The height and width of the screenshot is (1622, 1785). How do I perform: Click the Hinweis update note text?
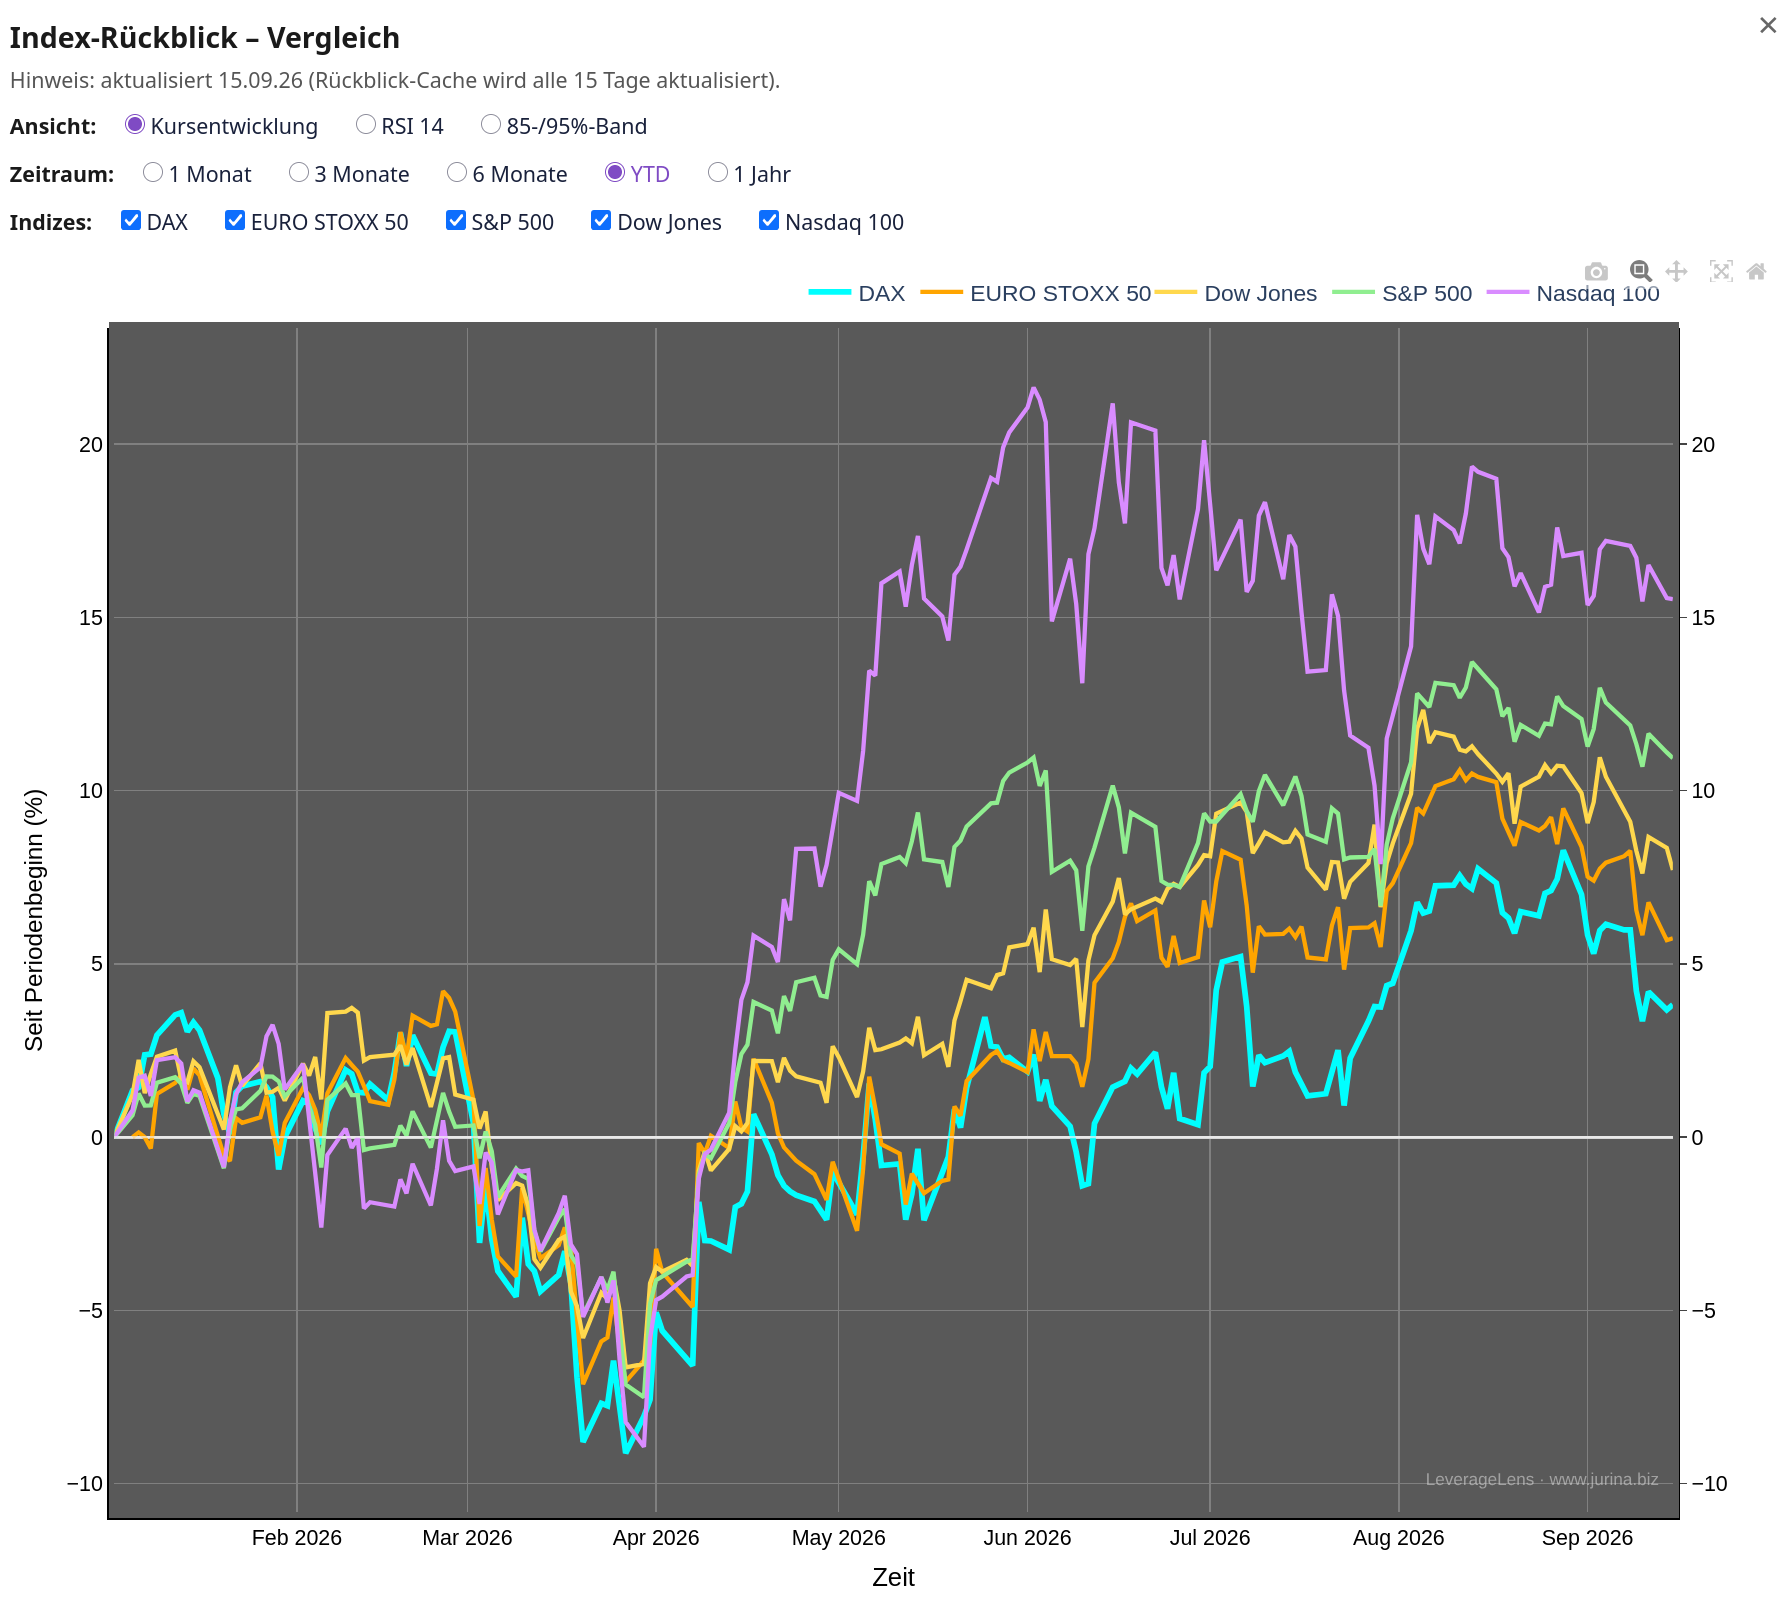(x=395, y=81)
